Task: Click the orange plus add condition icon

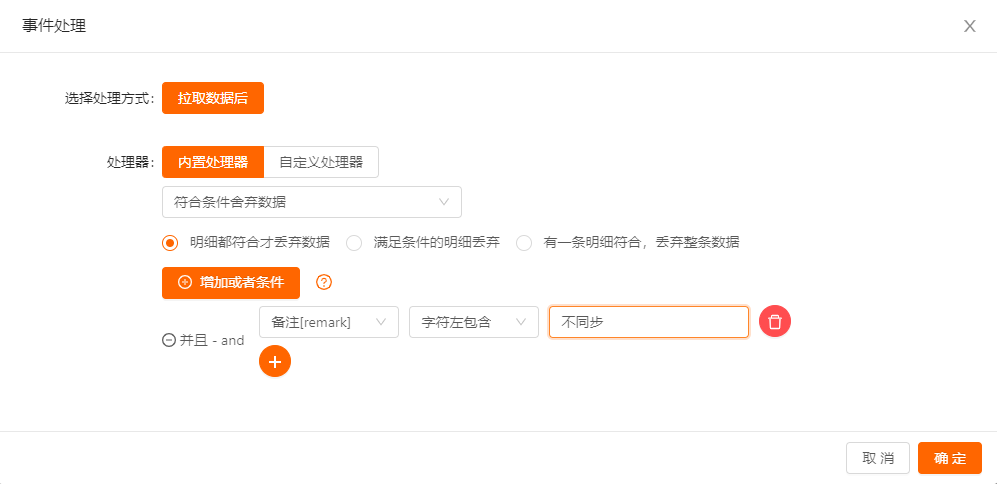Action: coord(275,361)
